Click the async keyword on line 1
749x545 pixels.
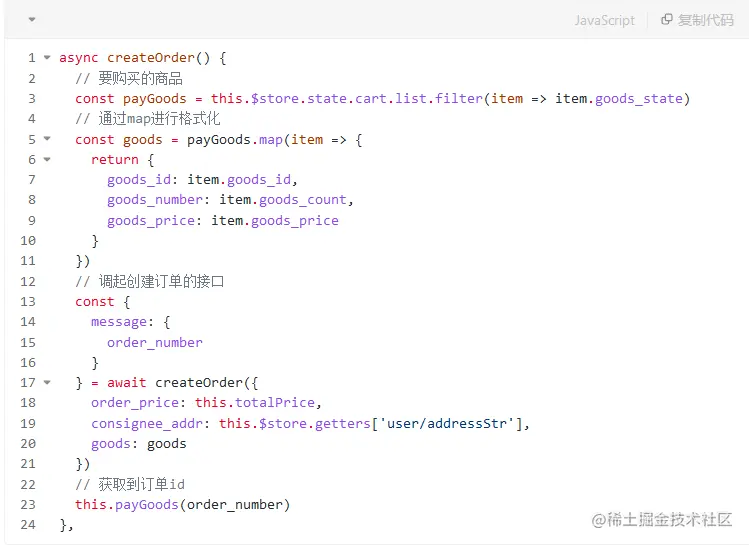[x=79, y=58]
